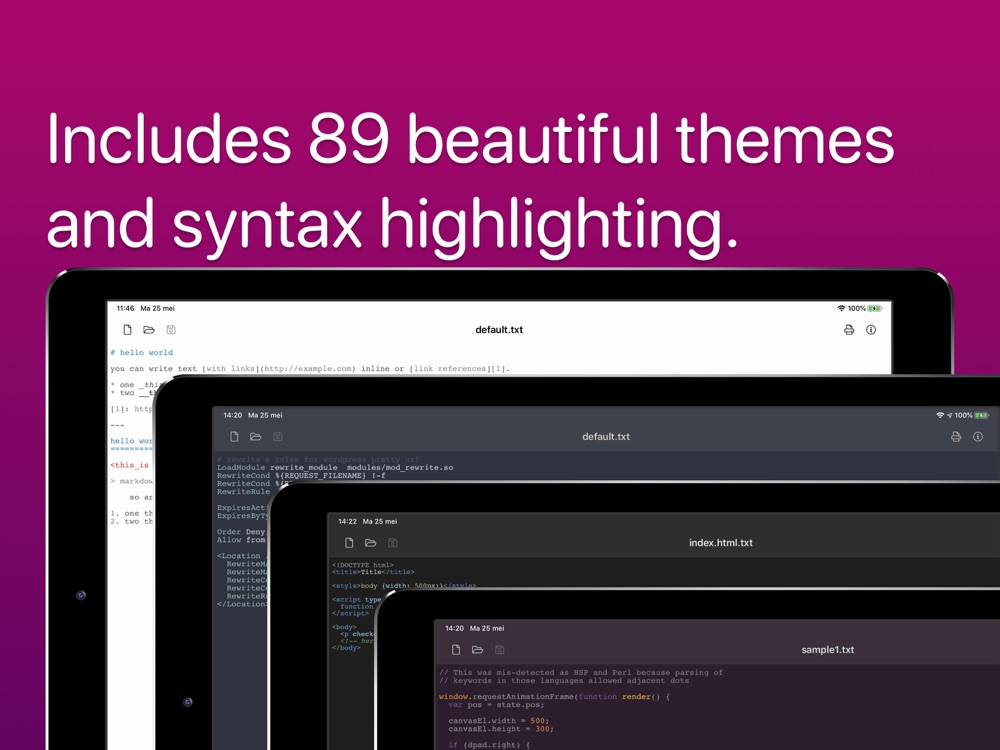Click the 'var pos = state.pos;' line
This screenshot has width=1000, height=750.
(496, 705)
